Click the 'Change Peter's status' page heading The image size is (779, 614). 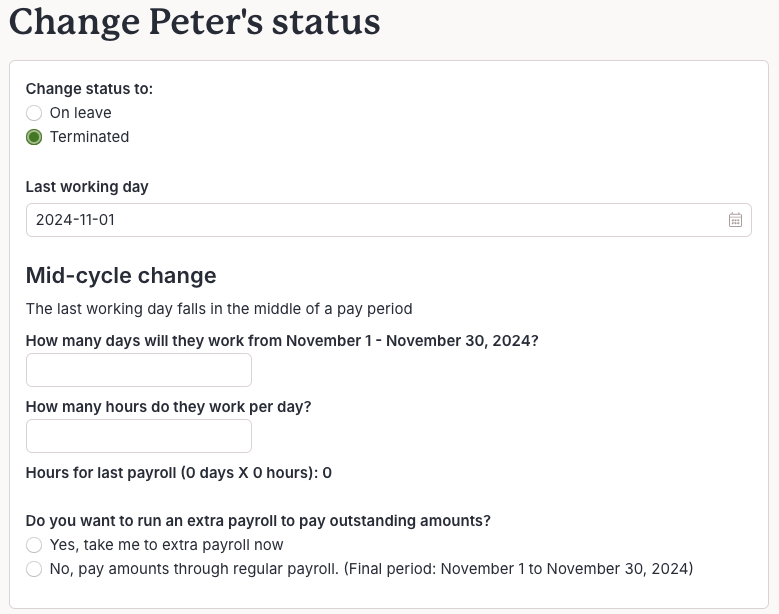pos(194,22)
